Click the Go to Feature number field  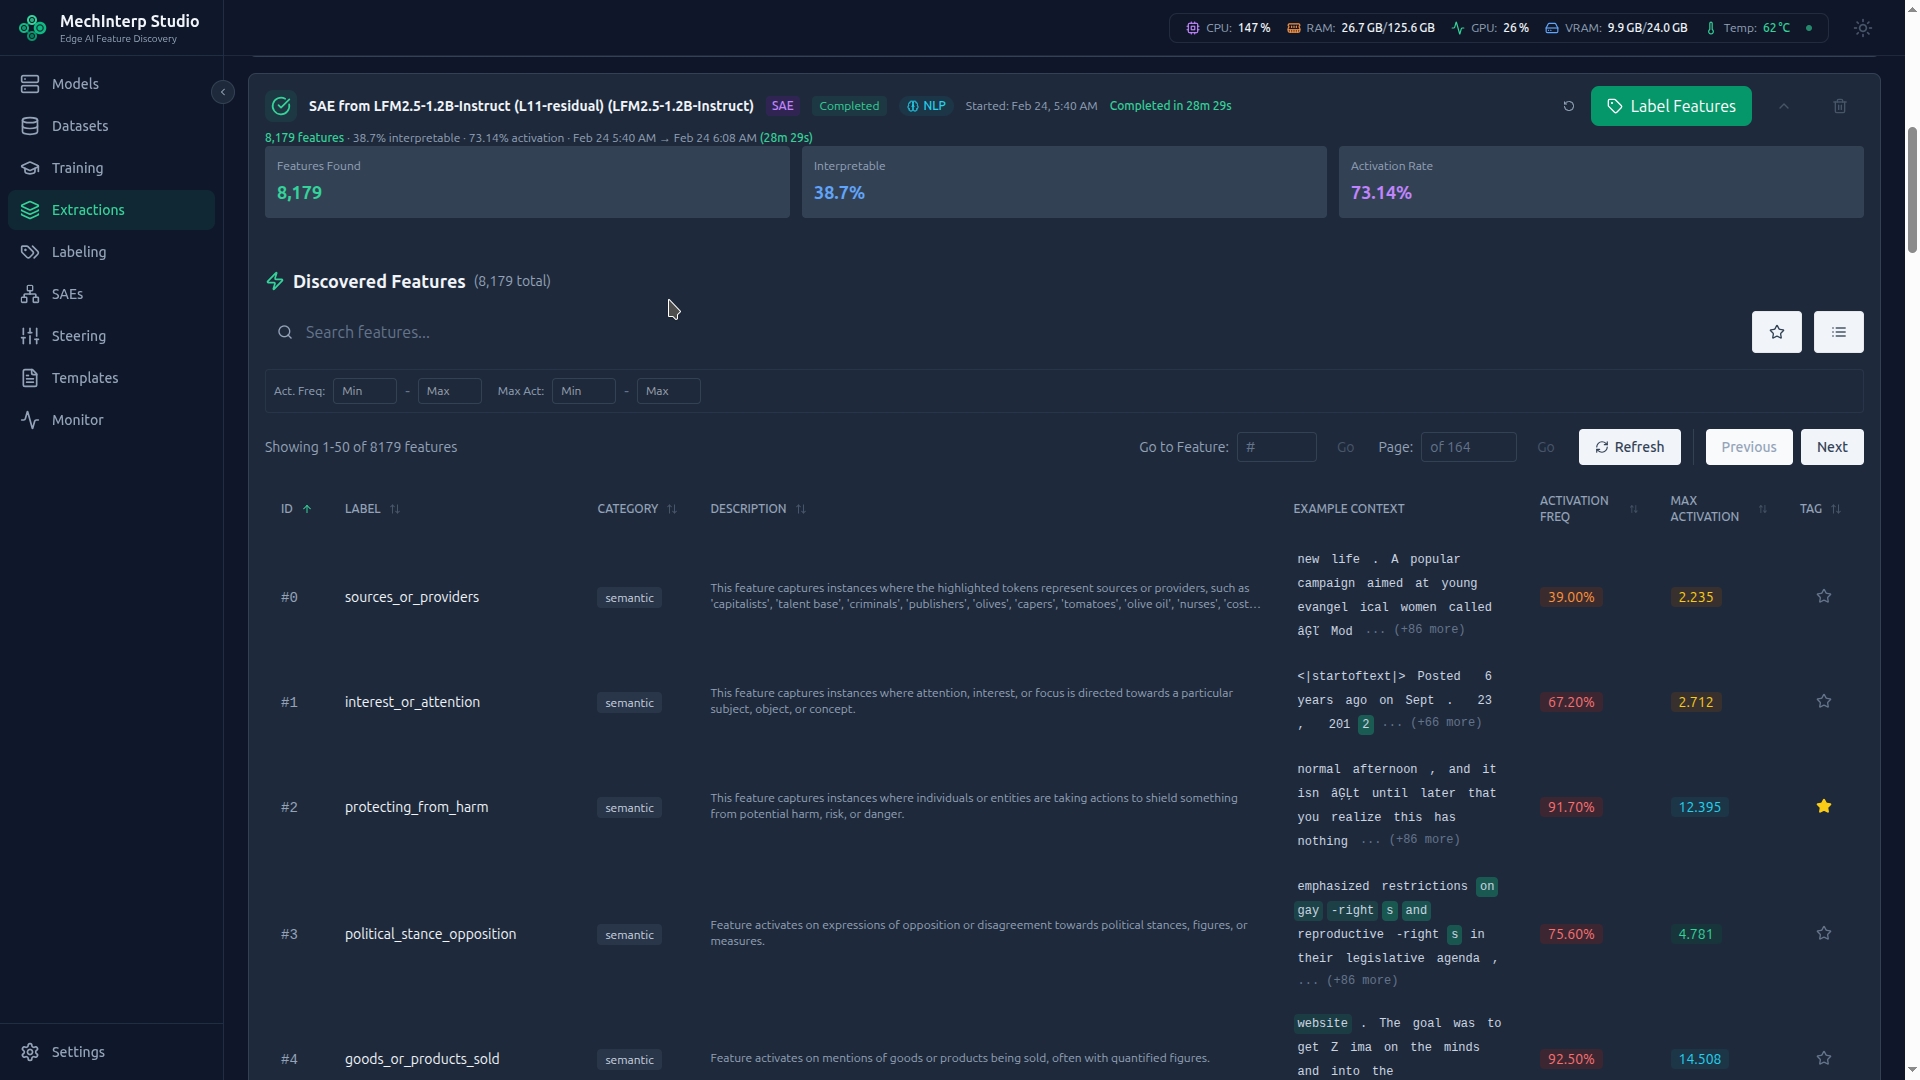point(1276,447)
